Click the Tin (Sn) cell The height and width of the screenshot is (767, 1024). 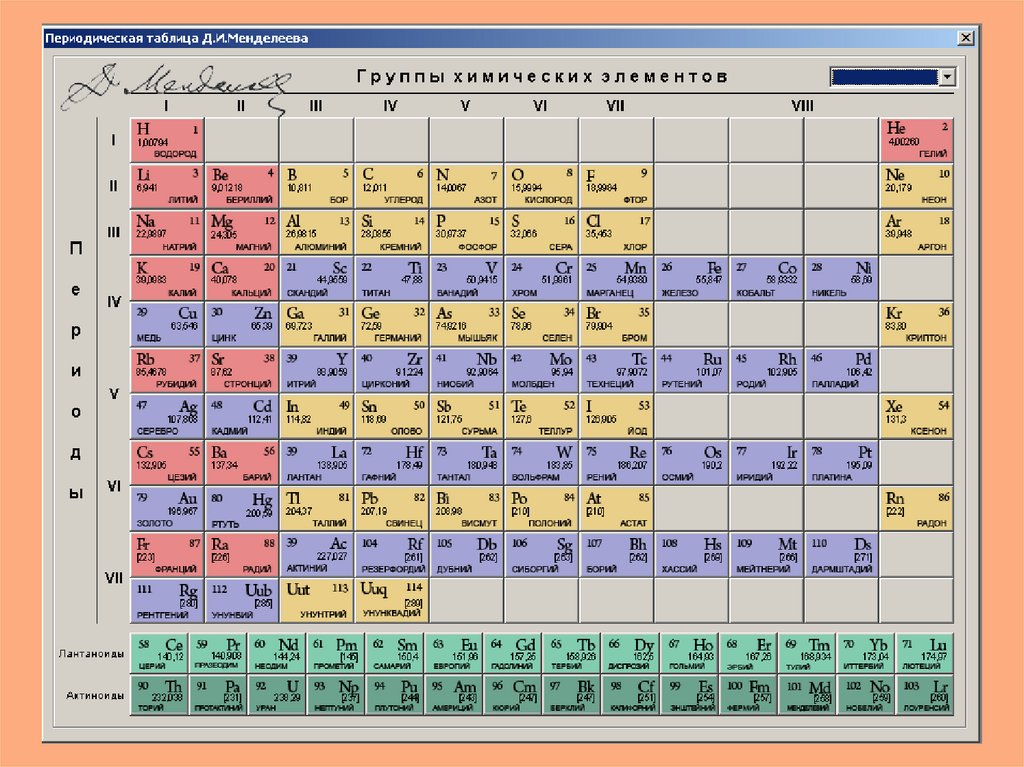tap(392, 417)
